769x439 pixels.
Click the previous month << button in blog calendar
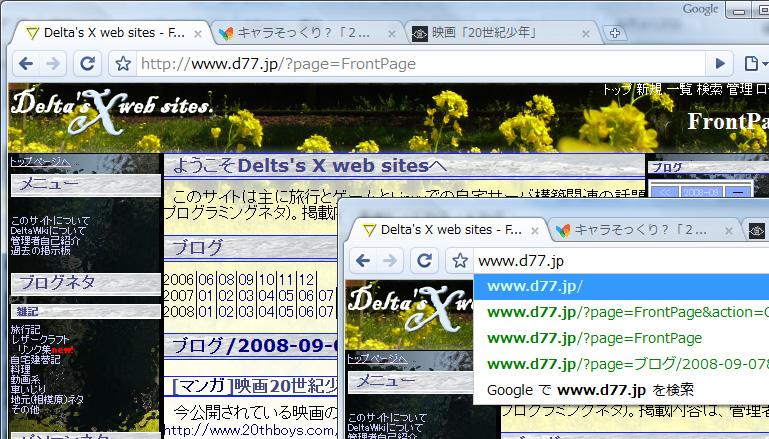pyautogui.click(x=666, y=191)
